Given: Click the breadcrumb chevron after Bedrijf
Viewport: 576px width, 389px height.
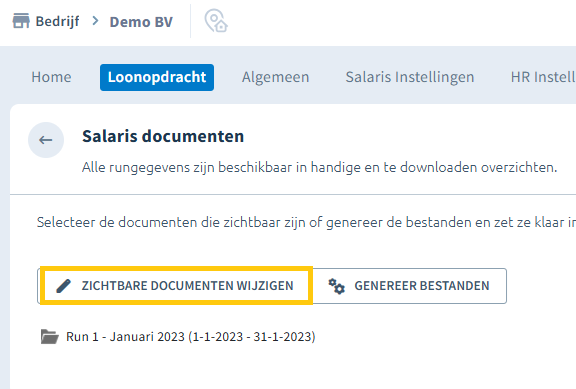Looking at the screenshot, I should (x=95, y=21).
